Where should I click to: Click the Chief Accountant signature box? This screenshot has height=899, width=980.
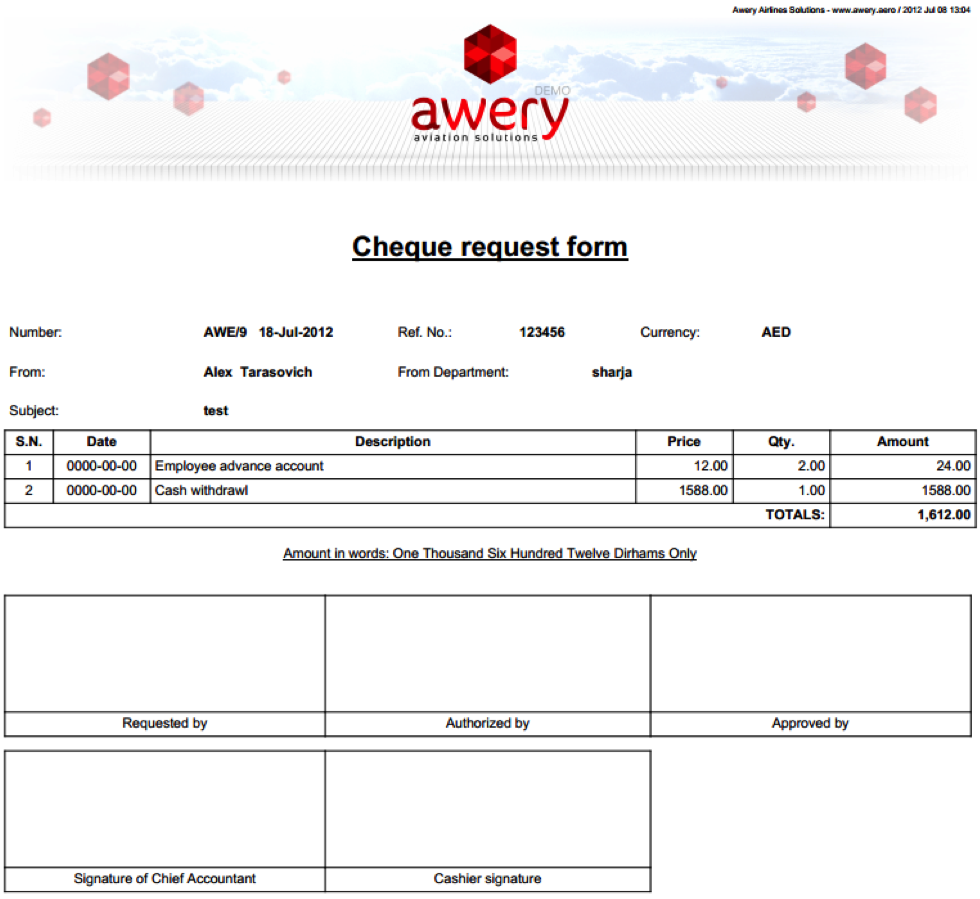(x=165, y=809)
